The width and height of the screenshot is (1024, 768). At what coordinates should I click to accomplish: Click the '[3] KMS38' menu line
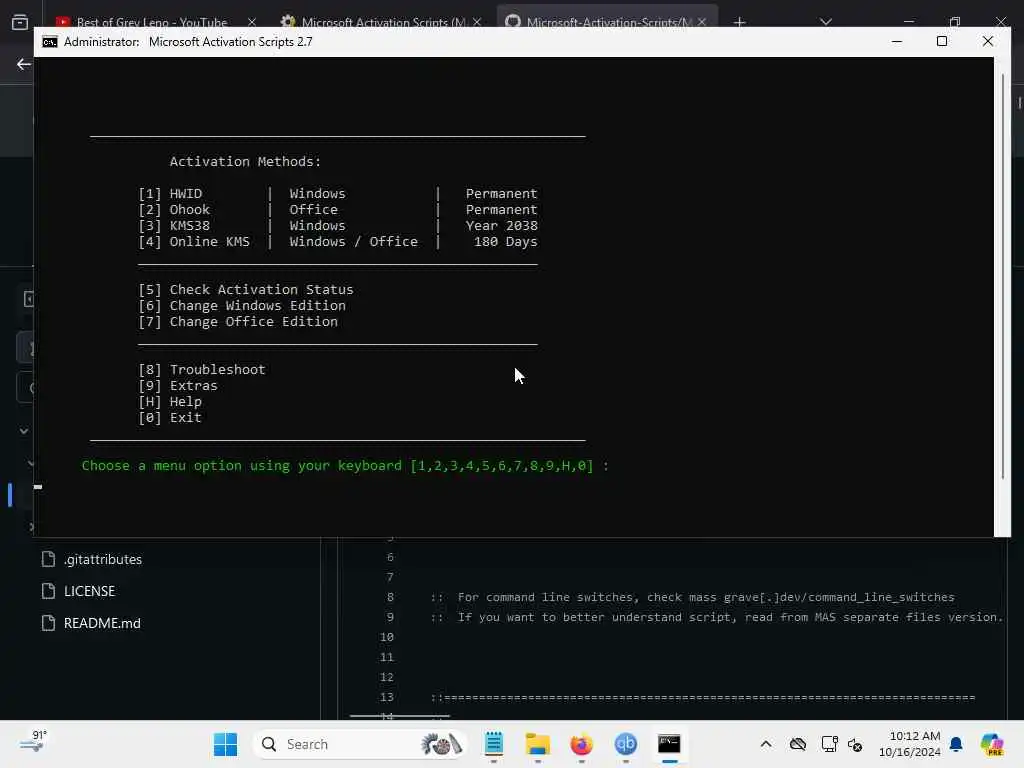(338, 225)
